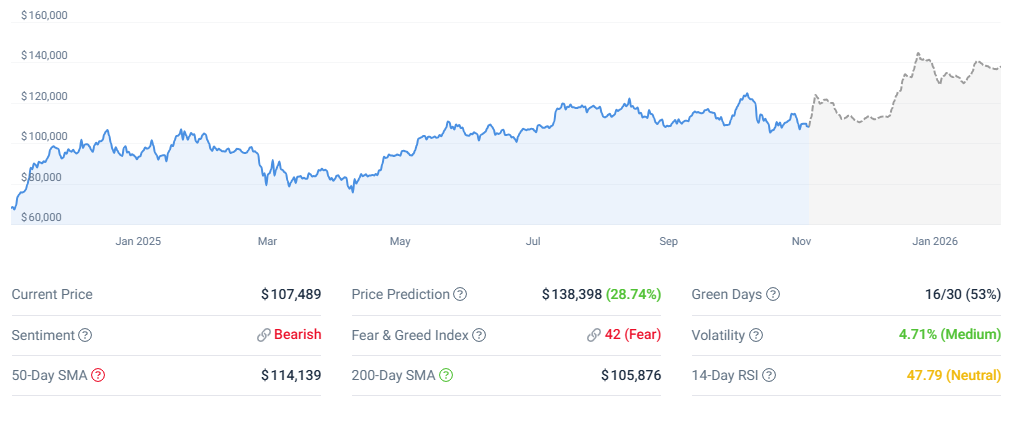Click link icon before 42 (Fear)

click(594, 335)
